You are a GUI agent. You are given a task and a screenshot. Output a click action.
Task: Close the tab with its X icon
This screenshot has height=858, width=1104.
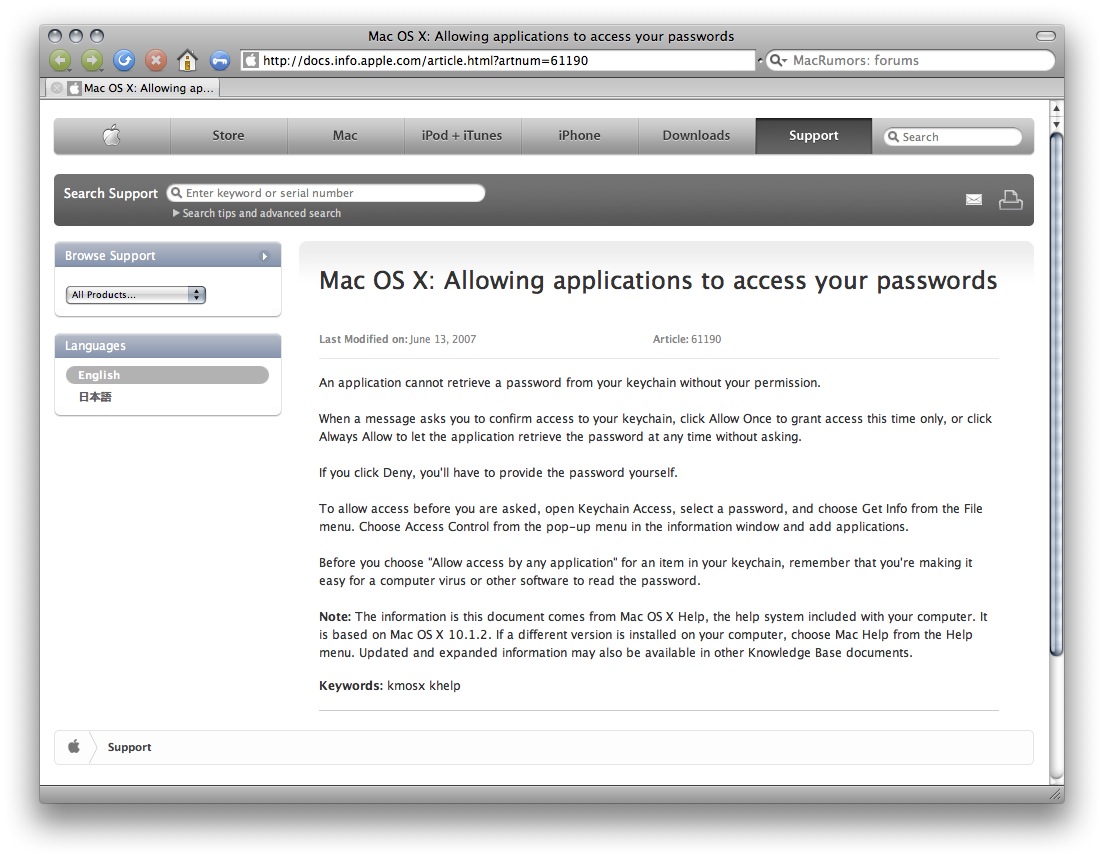57,88
